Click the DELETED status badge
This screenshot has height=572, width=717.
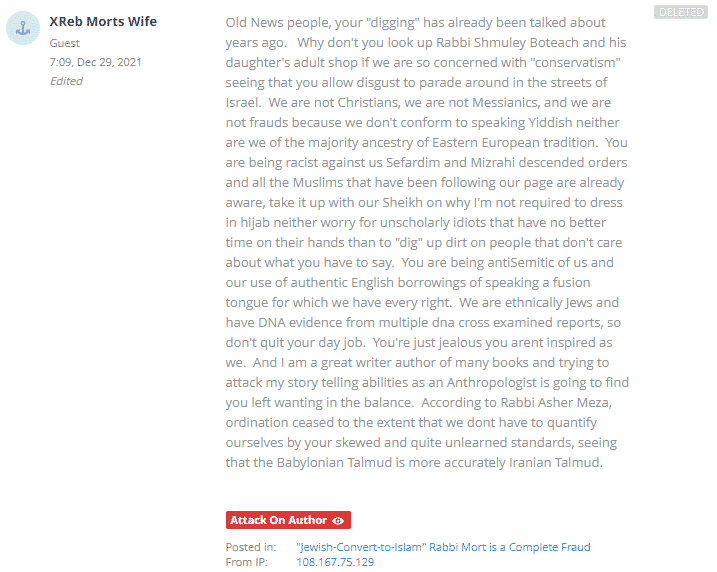point(680,12)
